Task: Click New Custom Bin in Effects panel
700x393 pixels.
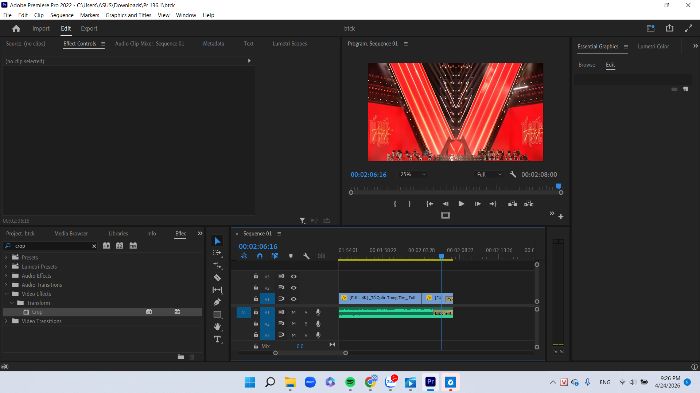Action: coord(181,356)
